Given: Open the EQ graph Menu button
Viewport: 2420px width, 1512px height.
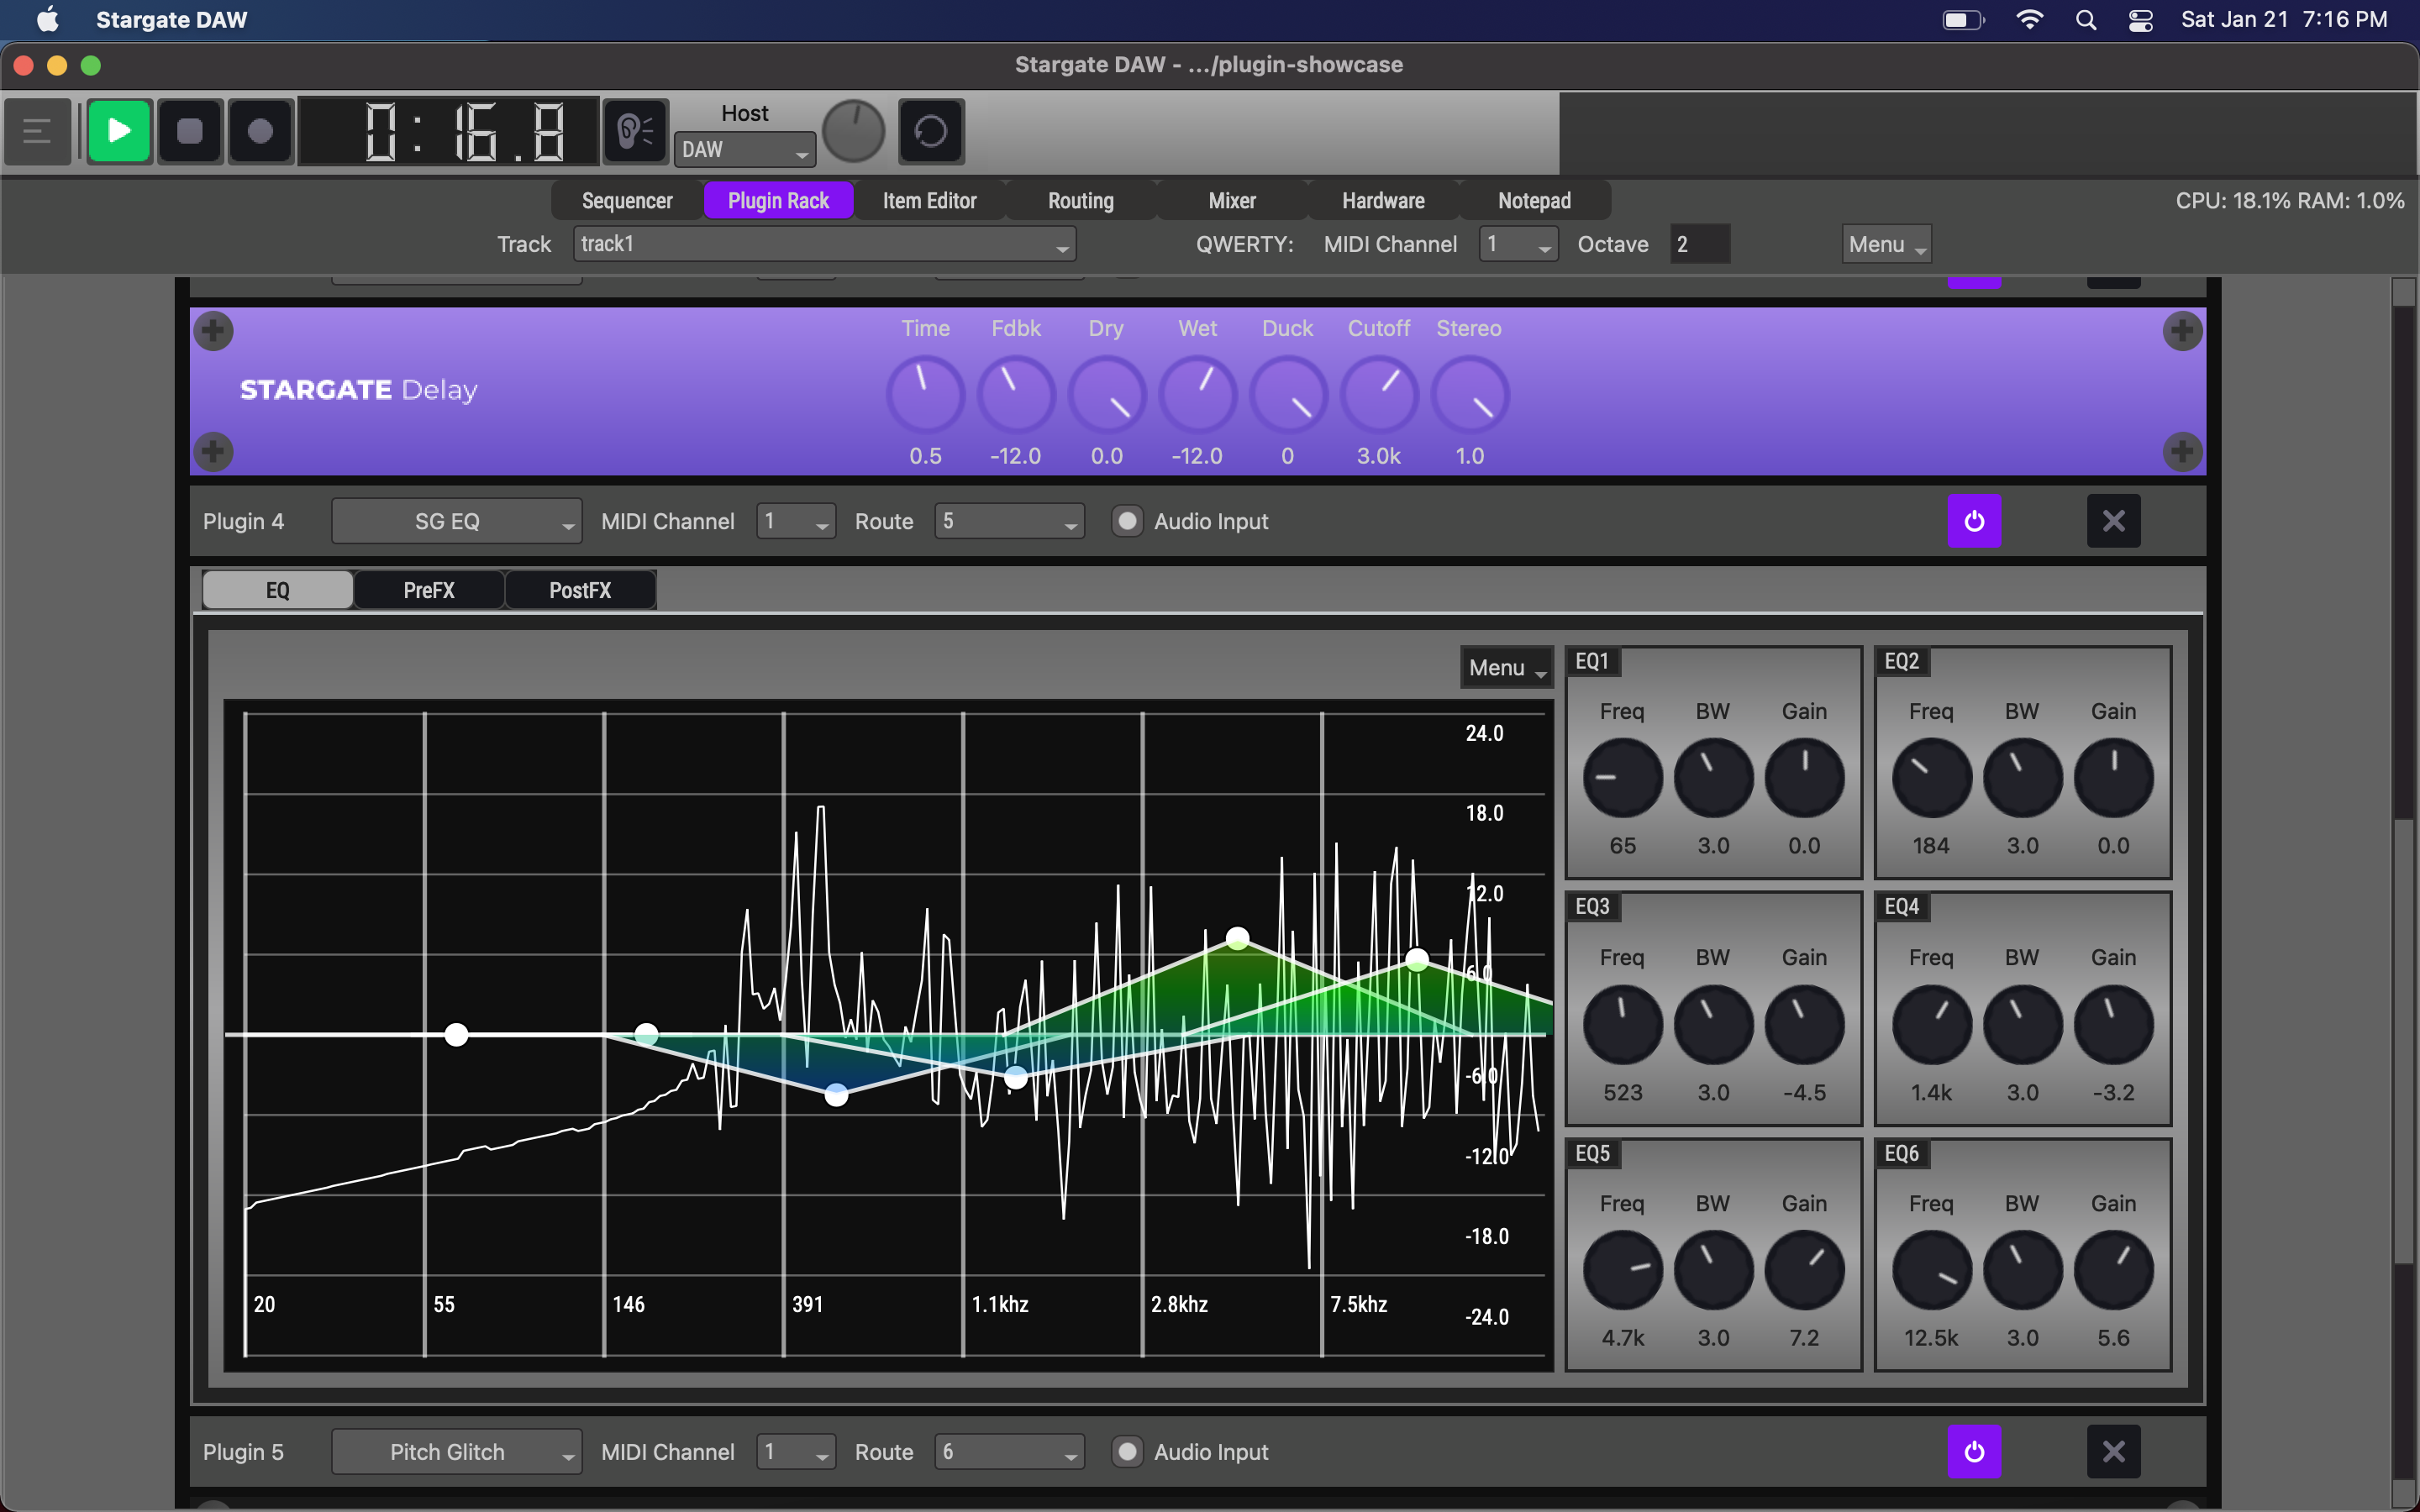Looking at the screenshot, I should [1506, 667].
